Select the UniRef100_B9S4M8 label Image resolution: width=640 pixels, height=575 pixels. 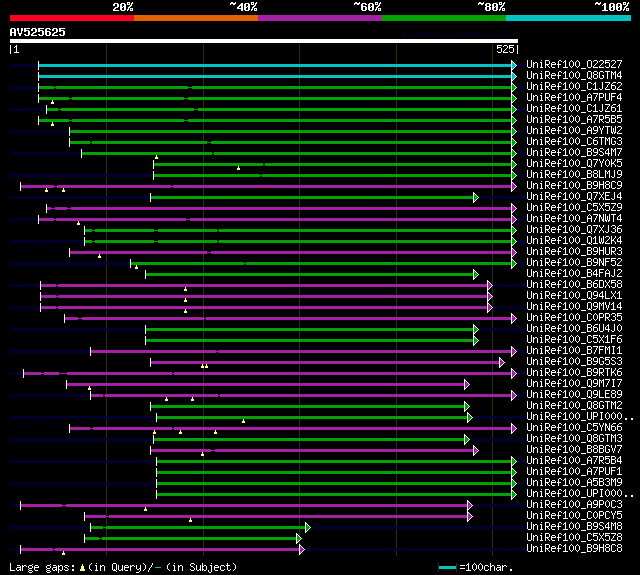point(574,527)
